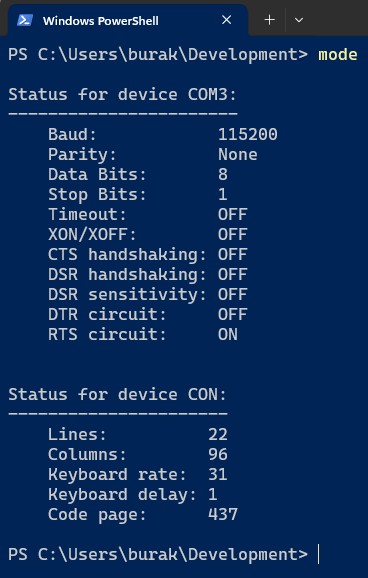Click the typed mode command text
The width and height of the screenshot is (368, 578).
(338, 55)
